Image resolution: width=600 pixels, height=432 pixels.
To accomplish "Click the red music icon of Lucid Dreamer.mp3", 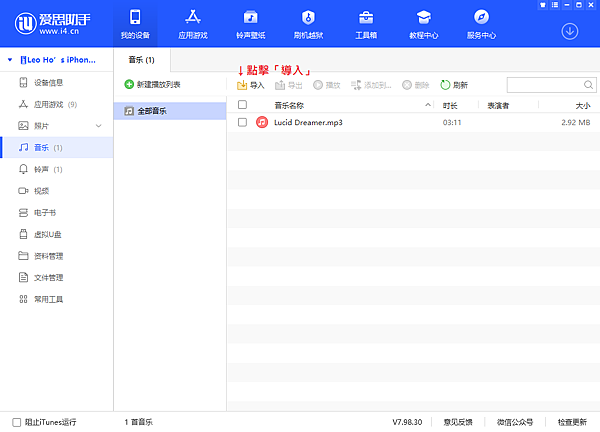I will 262,122.
